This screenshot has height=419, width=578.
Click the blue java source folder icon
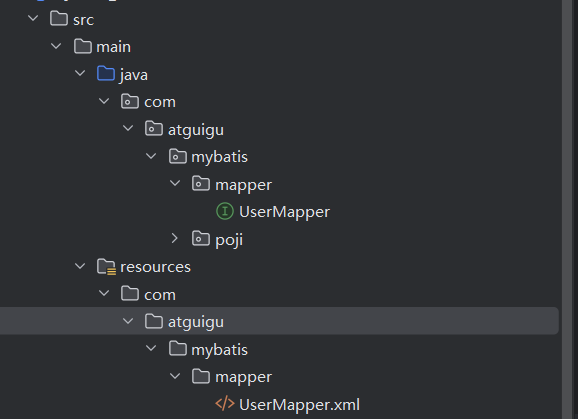click(106, 73)
